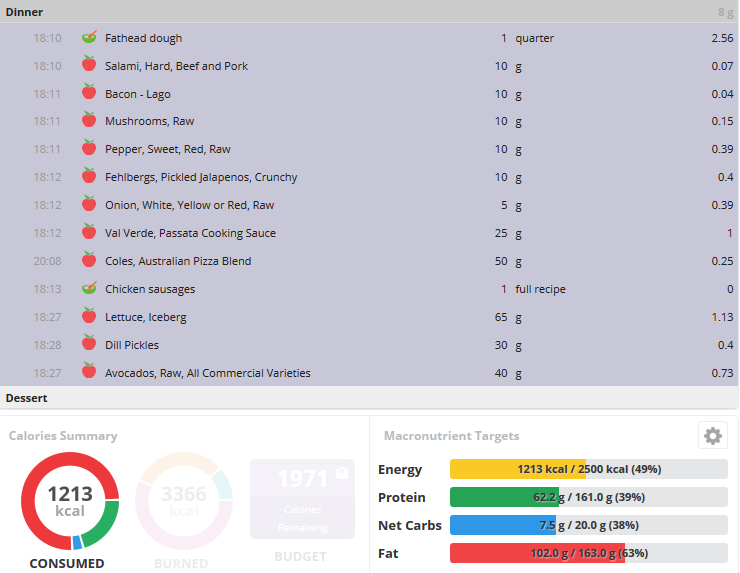Click the 25 g amount for Val Verde Passata
The height and width of the screenshot is (573, 740).
click(508, 233)
